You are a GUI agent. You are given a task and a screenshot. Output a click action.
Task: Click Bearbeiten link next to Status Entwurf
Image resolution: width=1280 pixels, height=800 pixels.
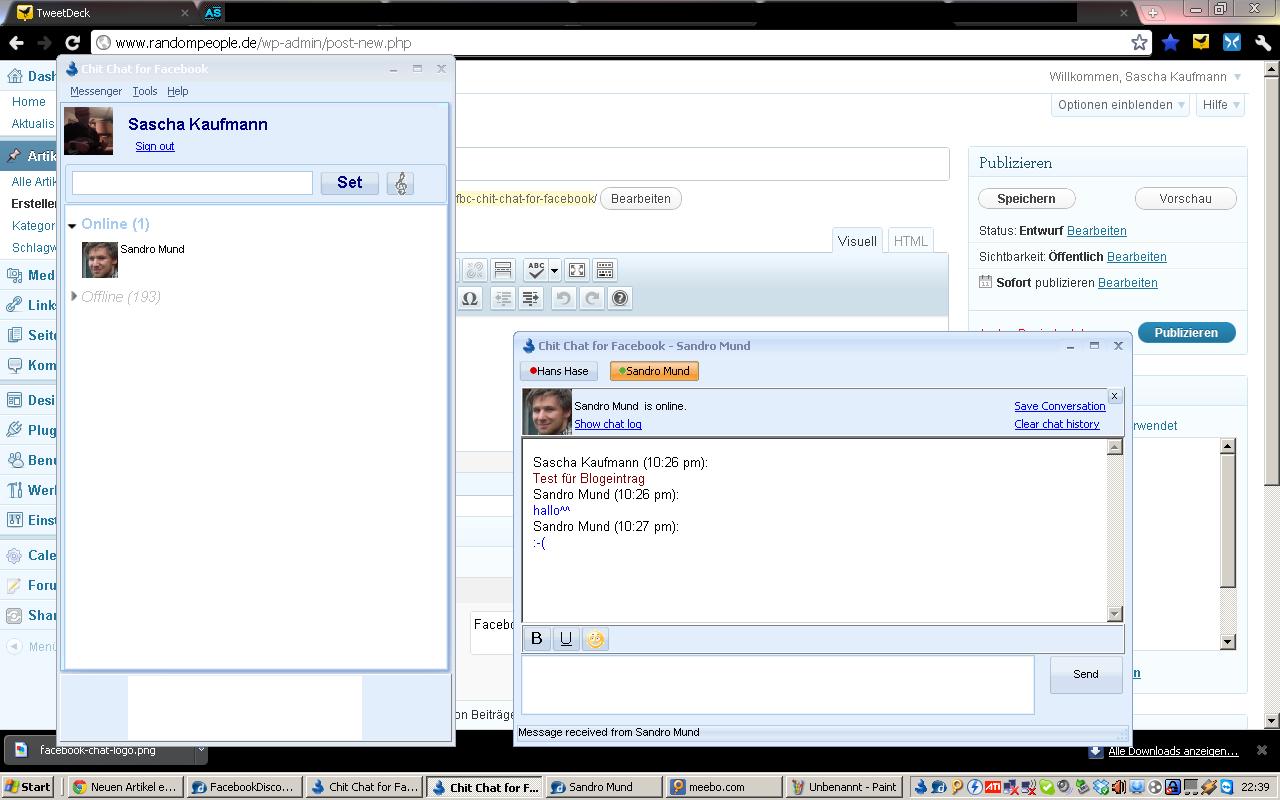(x=1097, y=231)
